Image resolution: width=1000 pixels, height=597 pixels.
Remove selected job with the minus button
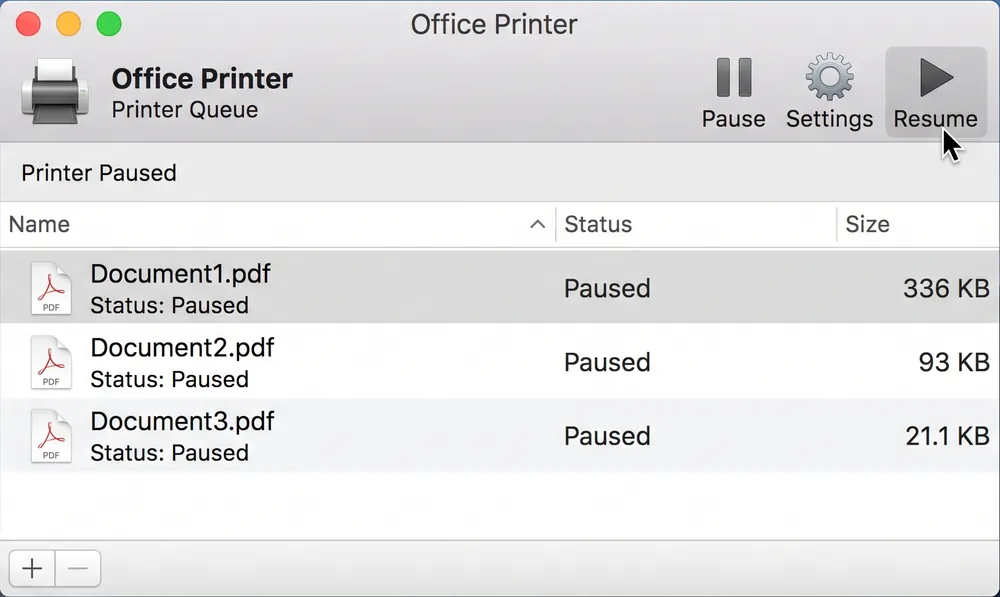78,568
